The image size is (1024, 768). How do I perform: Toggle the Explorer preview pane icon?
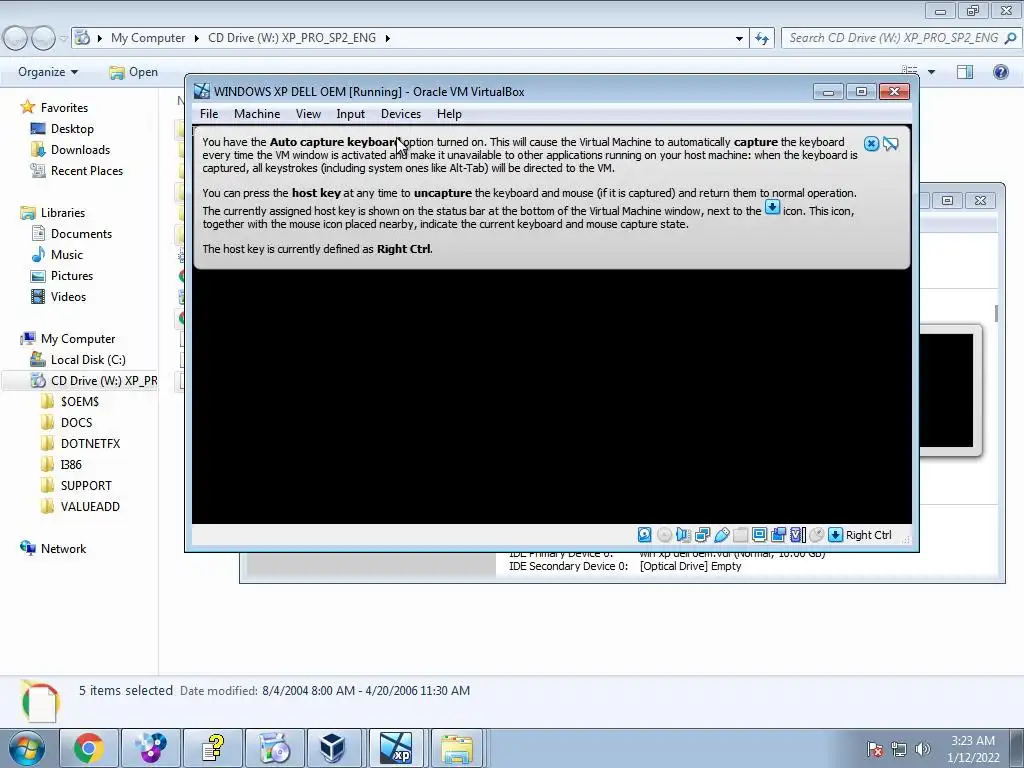[x=965, y=72]
